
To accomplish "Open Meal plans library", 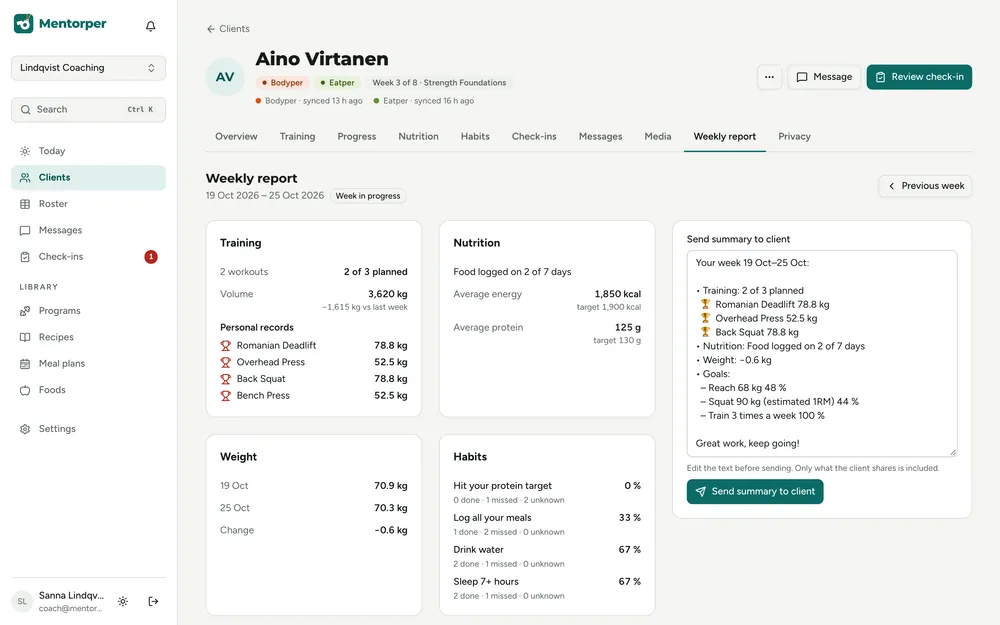I will click(88, 364).
